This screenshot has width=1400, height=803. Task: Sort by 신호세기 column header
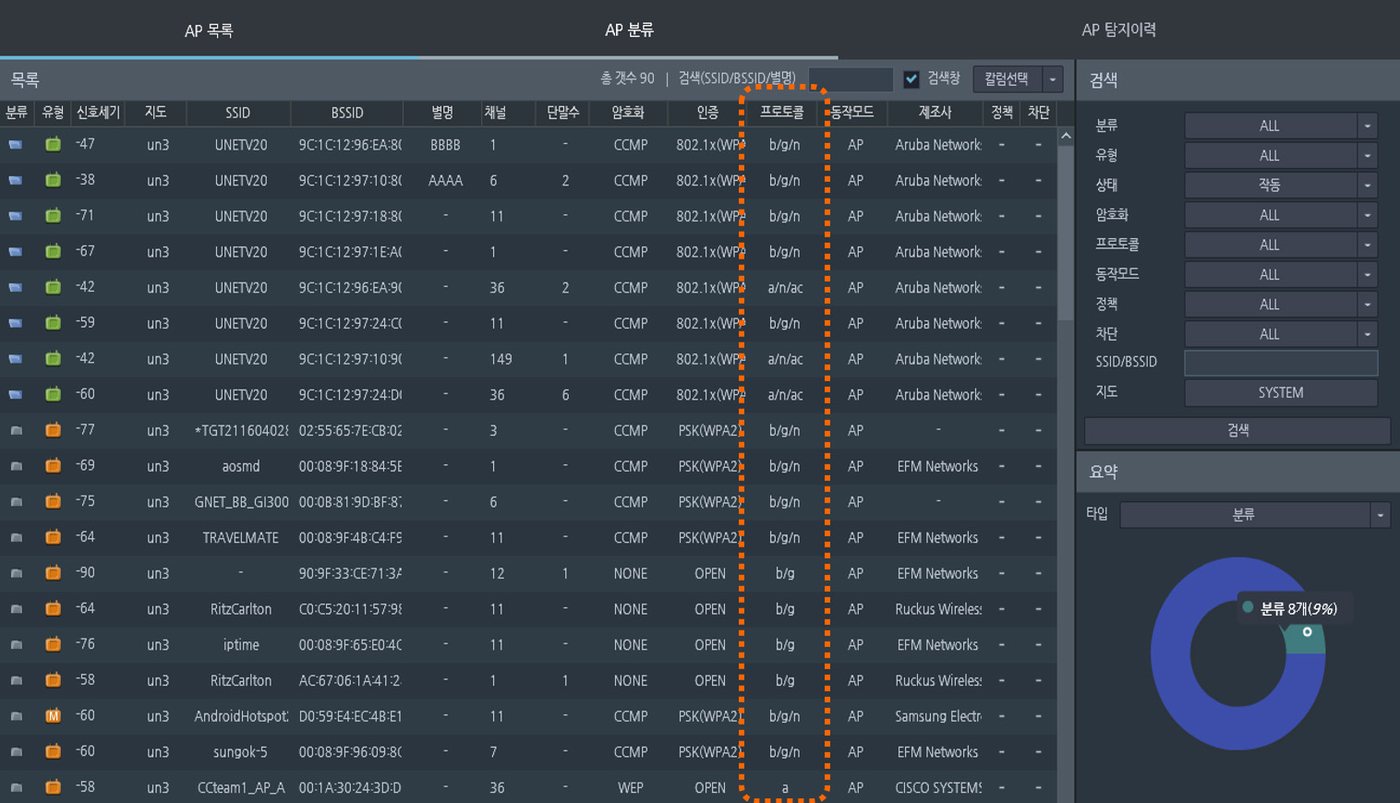pos(98,113)
